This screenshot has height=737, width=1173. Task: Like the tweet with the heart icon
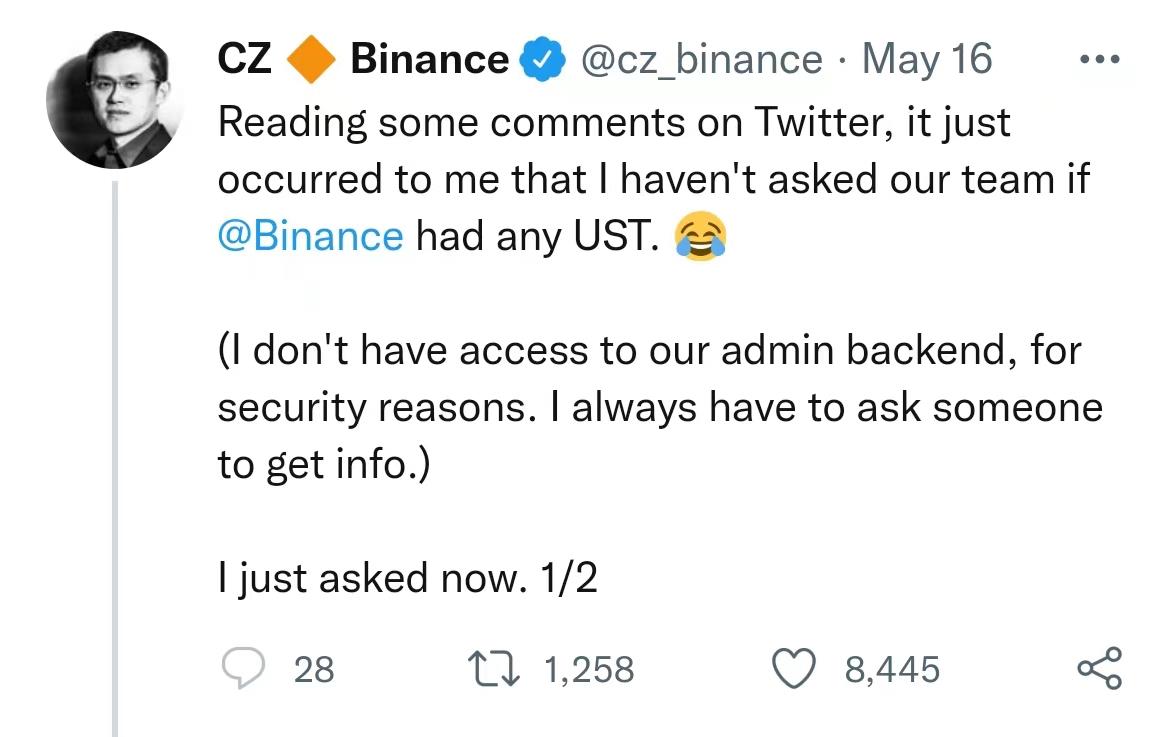793,669
